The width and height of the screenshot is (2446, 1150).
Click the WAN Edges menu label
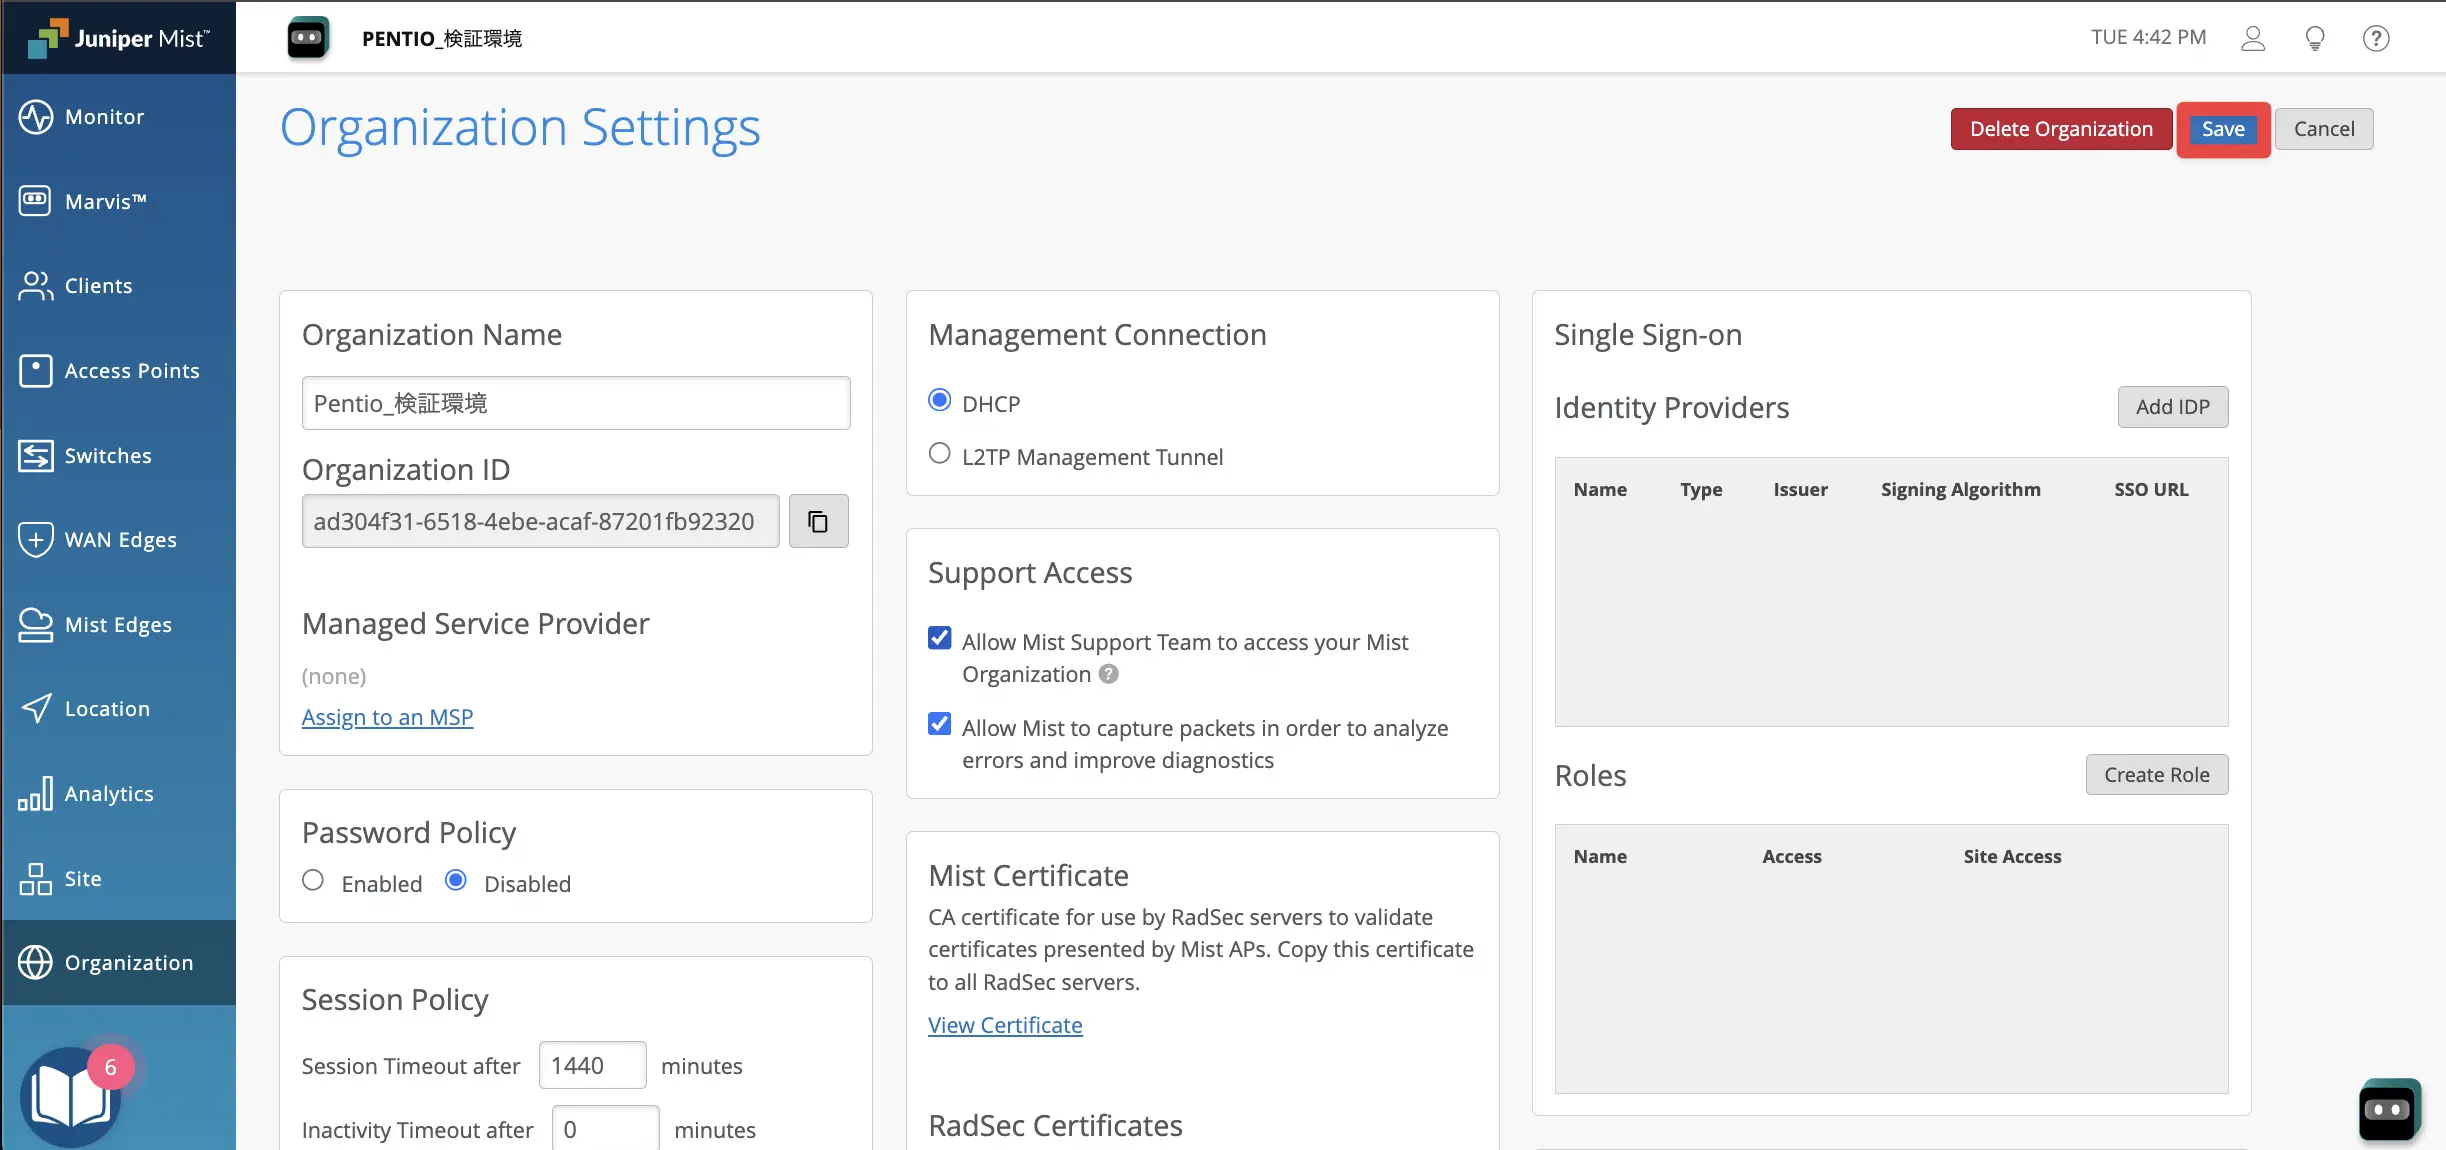(x=121, y=540)
